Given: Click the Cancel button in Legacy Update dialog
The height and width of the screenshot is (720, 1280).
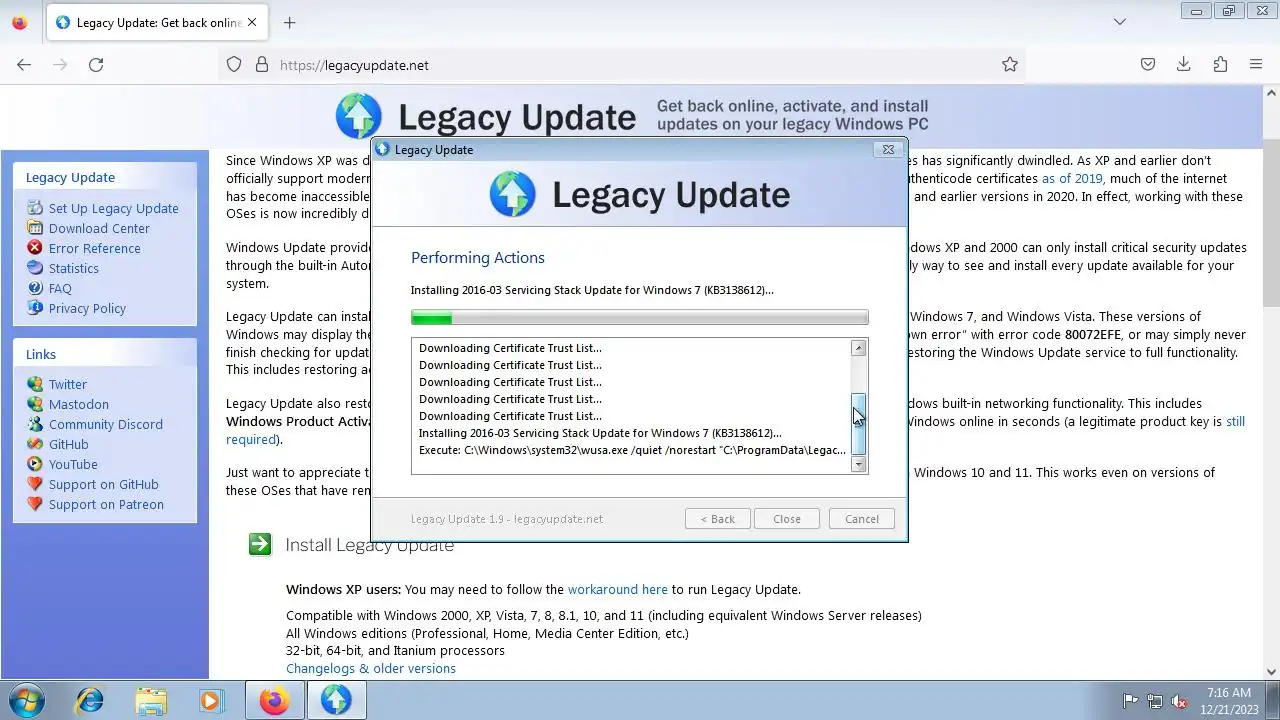Looking at the screenshot, I should pos(861,519).
